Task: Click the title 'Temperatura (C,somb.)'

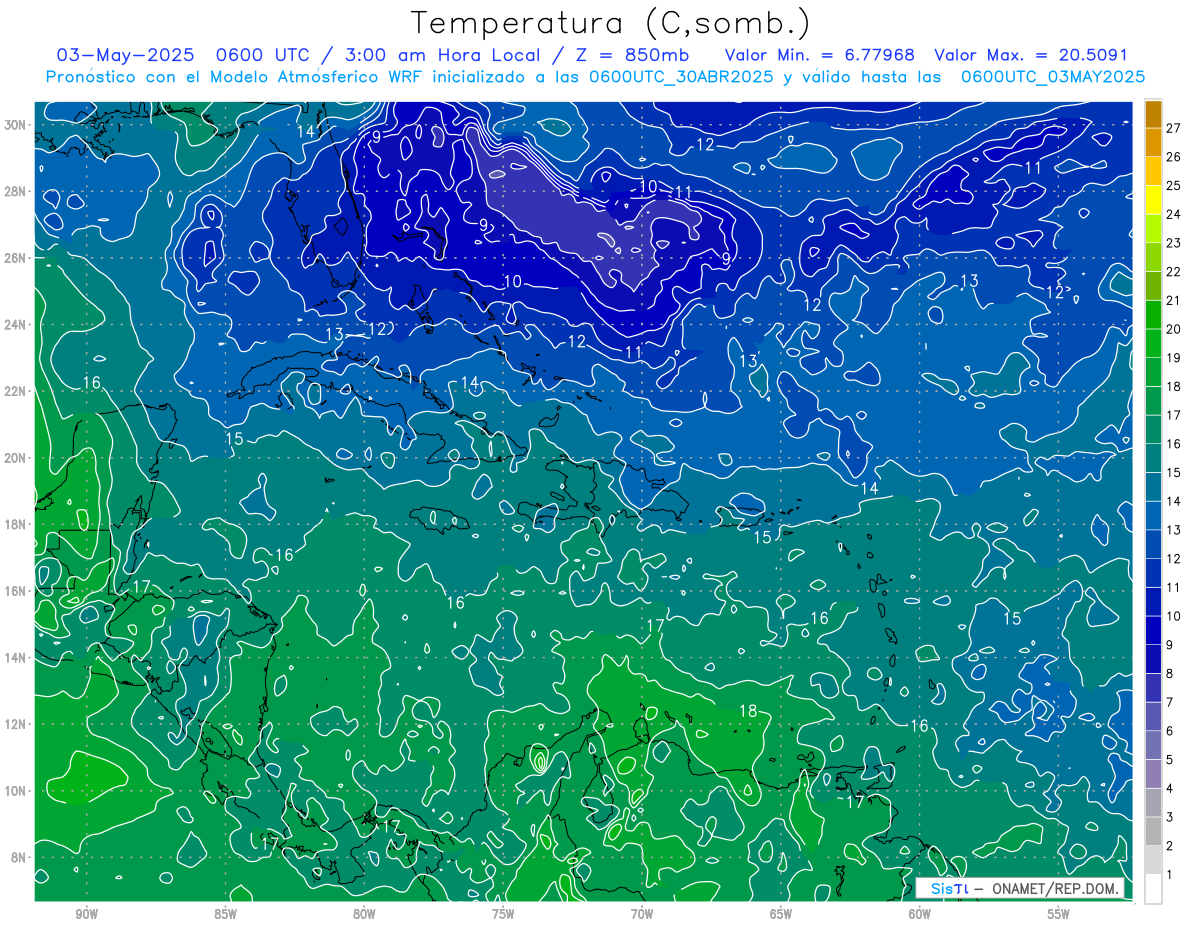Action: (610, 23)
